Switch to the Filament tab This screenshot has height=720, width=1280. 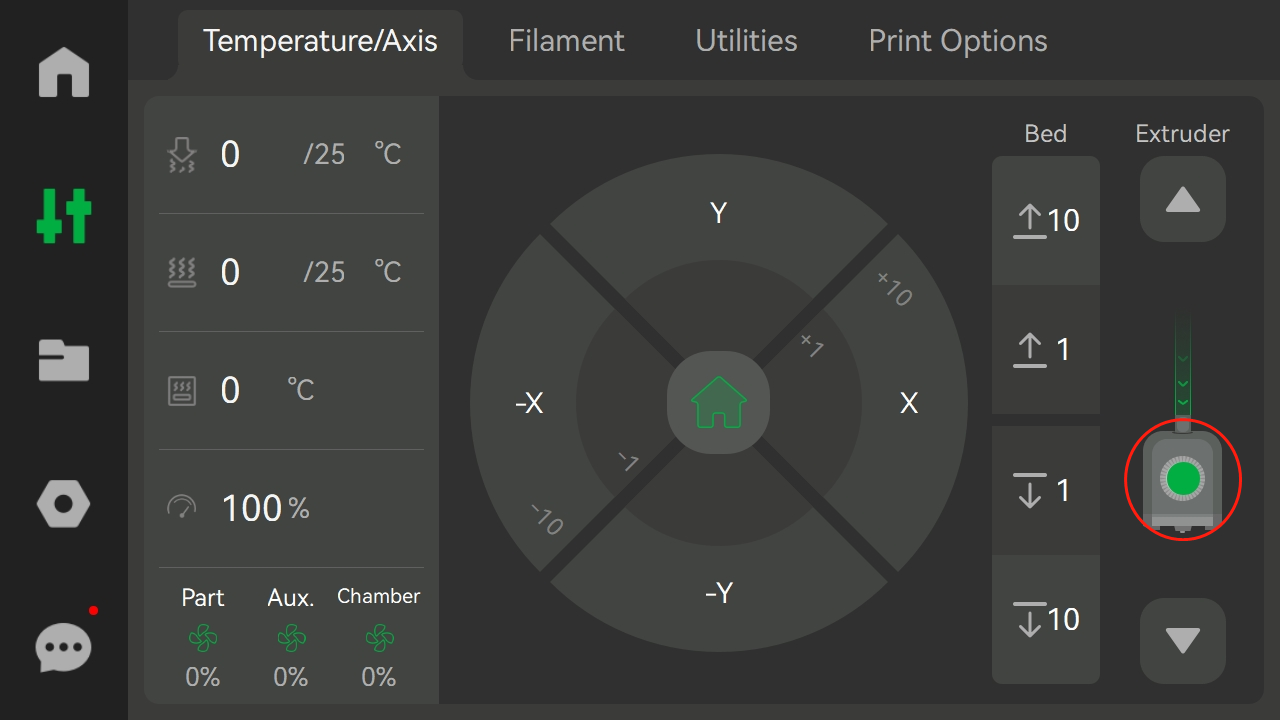click(566, 41)
